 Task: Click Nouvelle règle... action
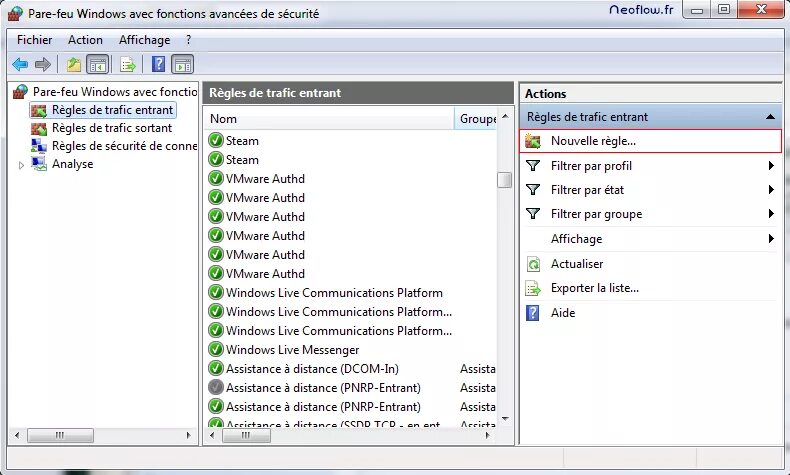pyautogui.click(x=650, y=141)
